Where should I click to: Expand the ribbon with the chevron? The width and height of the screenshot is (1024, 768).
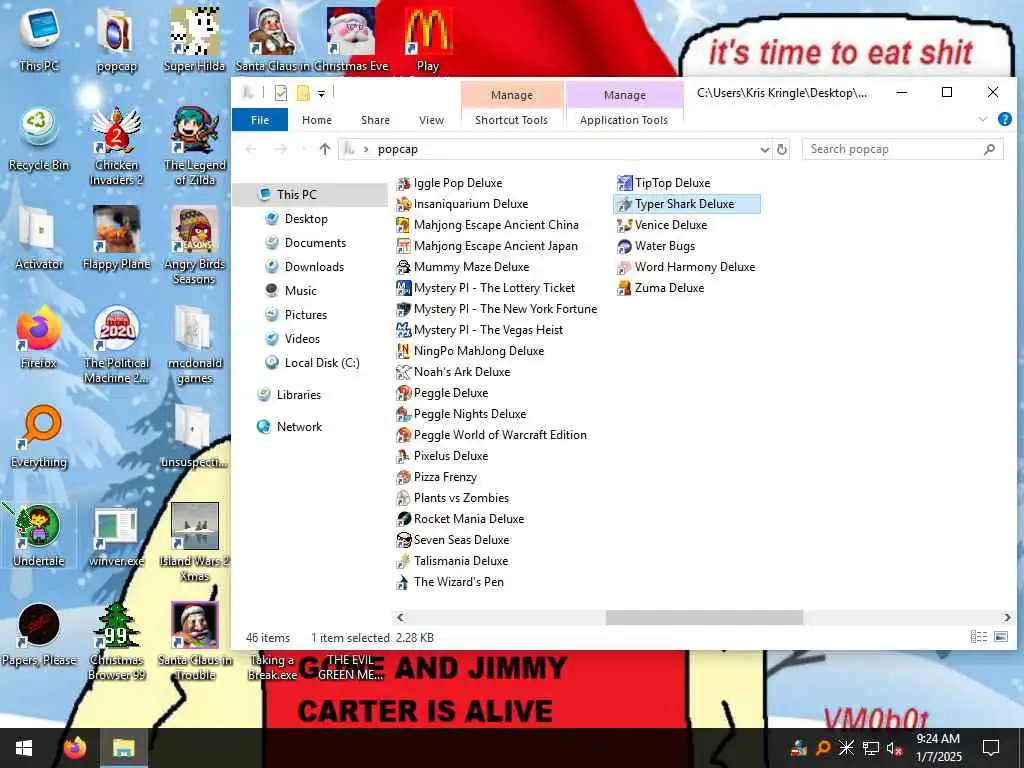tap(983, 120)
